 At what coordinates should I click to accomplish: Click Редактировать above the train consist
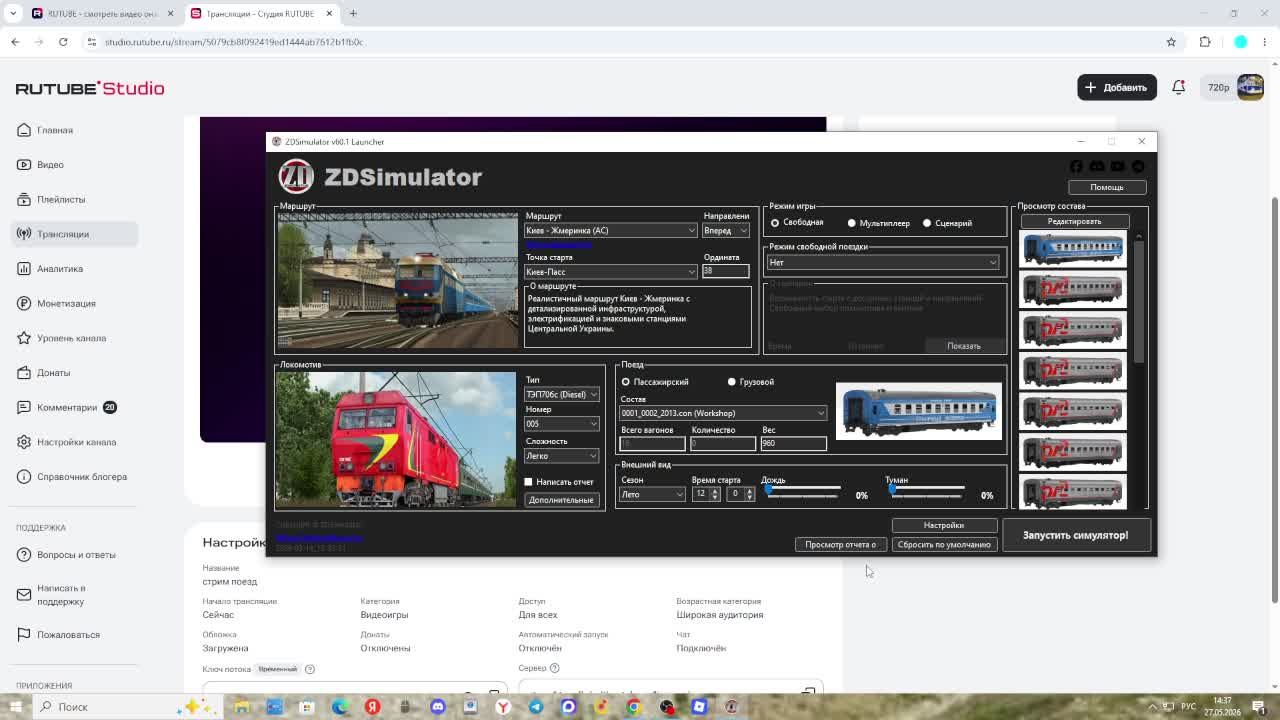[1074, 221]
